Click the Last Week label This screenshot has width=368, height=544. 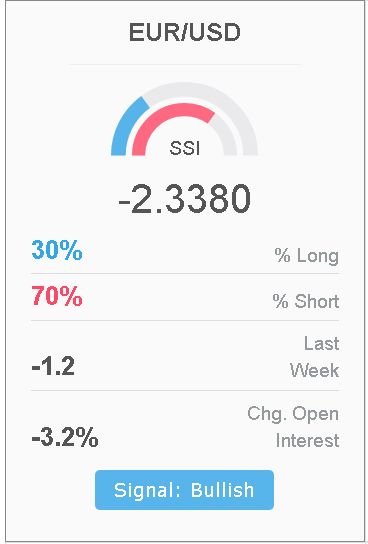[x=315, y=357]
